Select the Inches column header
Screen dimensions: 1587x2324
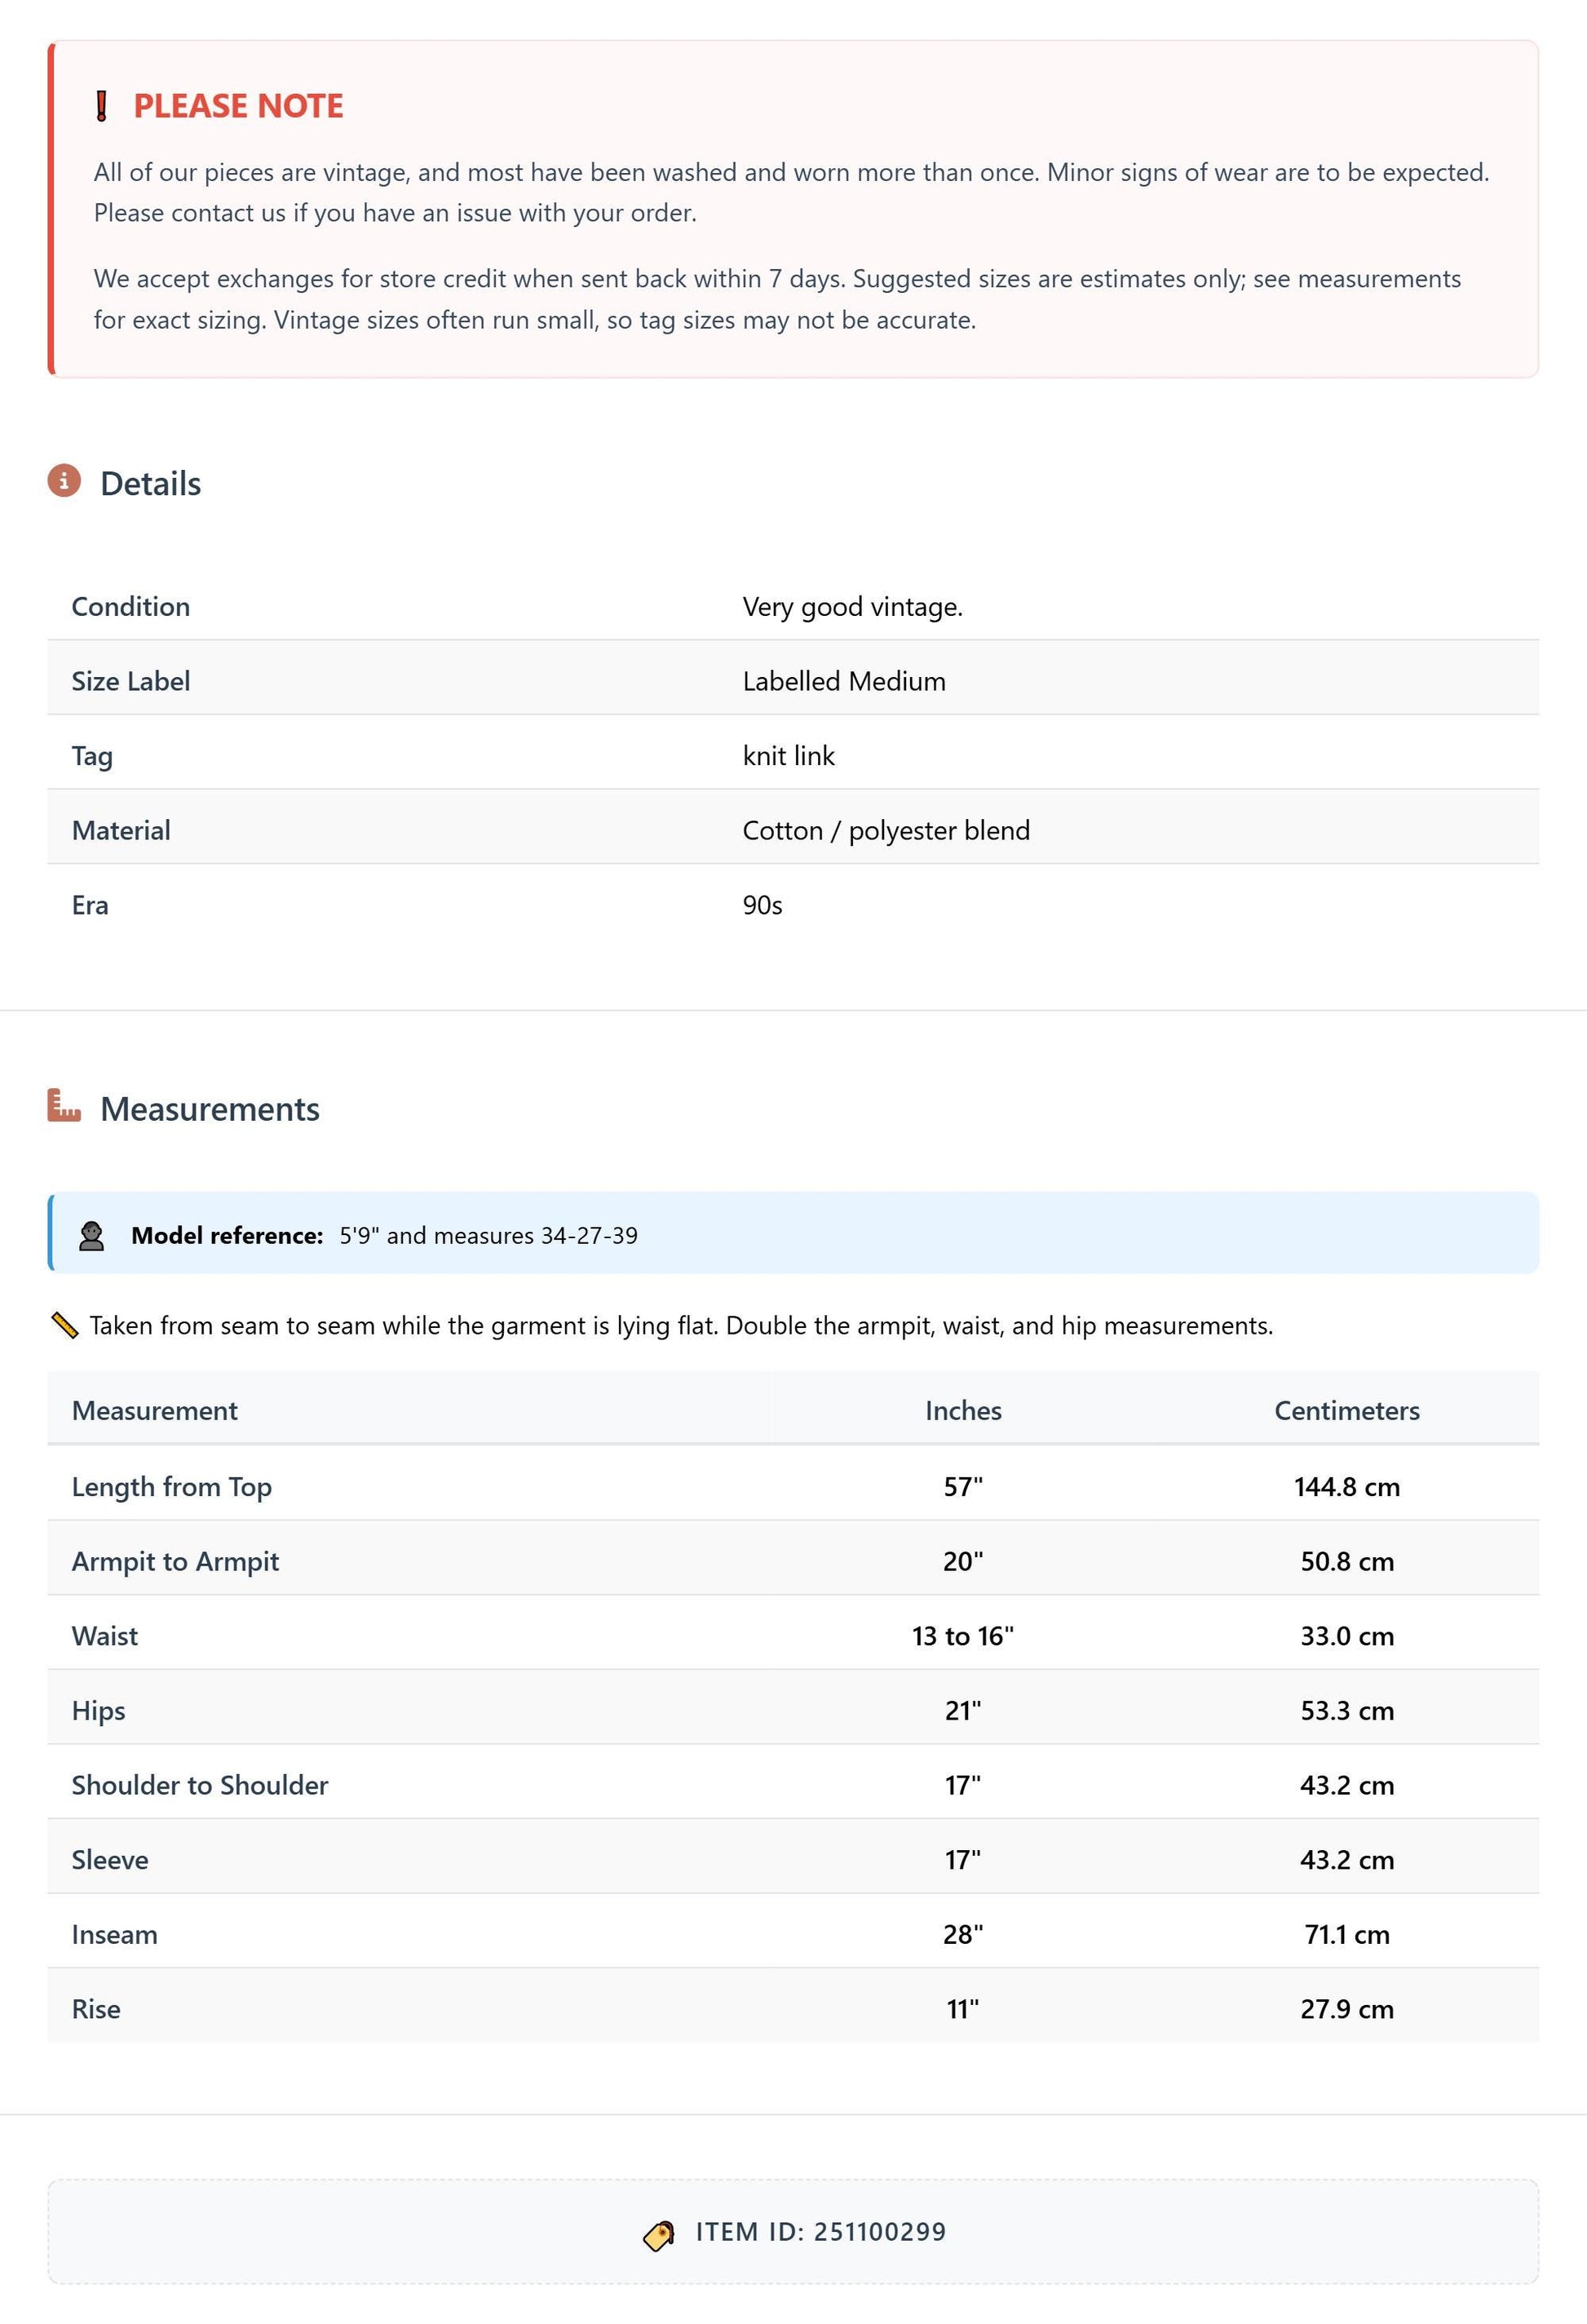click(963, 1410)
